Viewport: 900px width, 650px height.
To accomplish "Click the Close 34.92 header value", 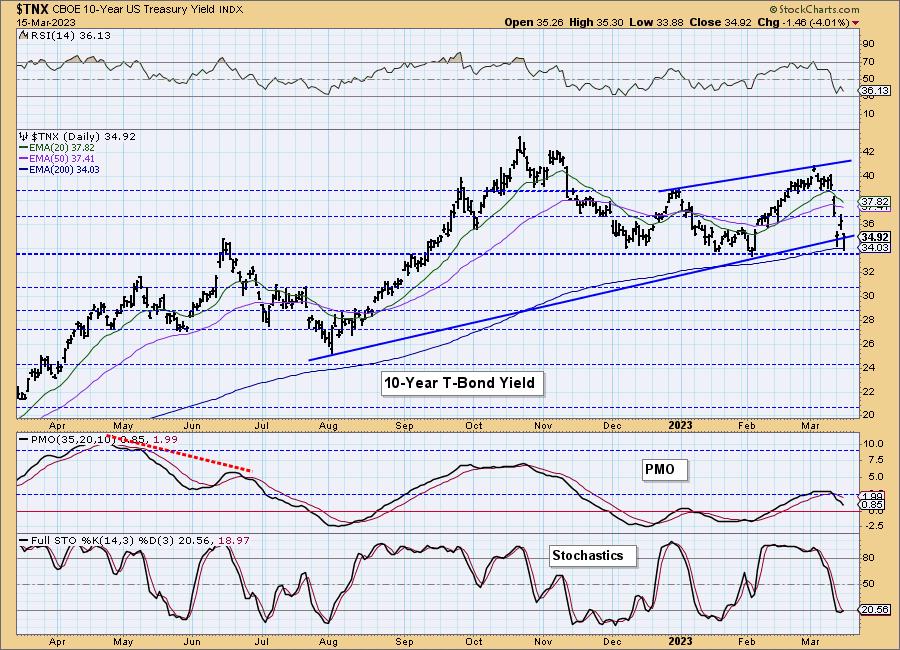I will [721, 23].
